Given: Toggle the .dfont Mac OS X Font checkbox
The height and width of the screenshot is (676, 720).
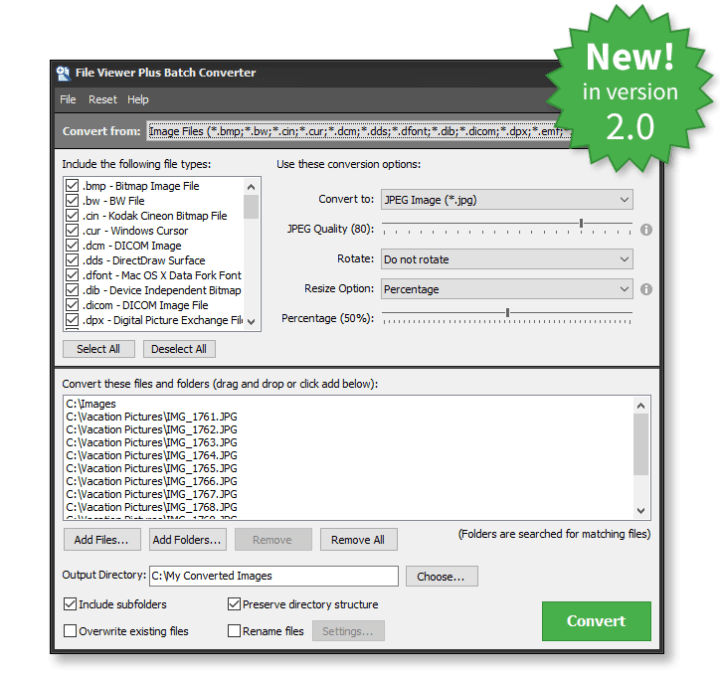Looking at the screenshot, I should pos(72,275).
